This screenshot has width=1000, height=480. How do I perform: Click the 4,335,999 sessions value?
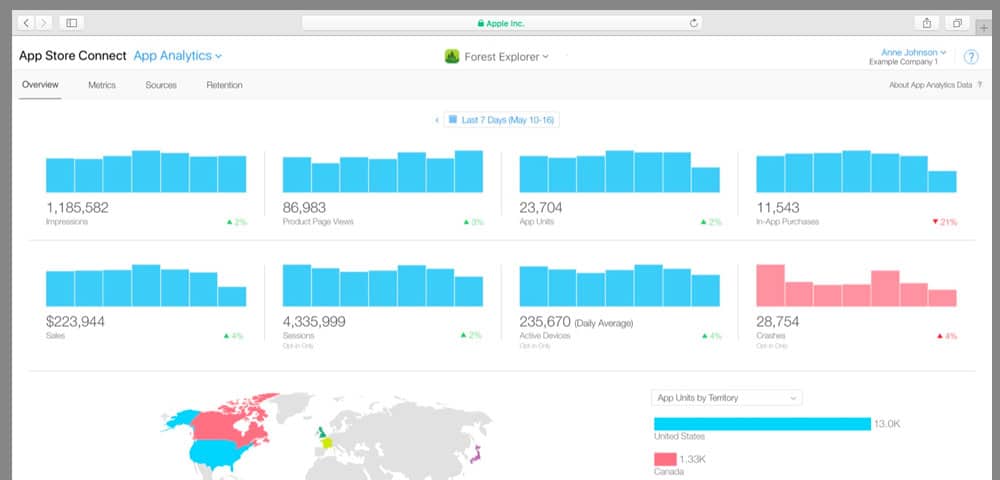[x=314, y=322]
